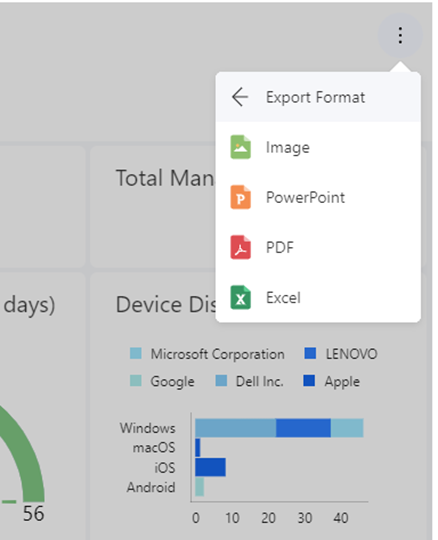Select the PDF export option

pos(318,247)
